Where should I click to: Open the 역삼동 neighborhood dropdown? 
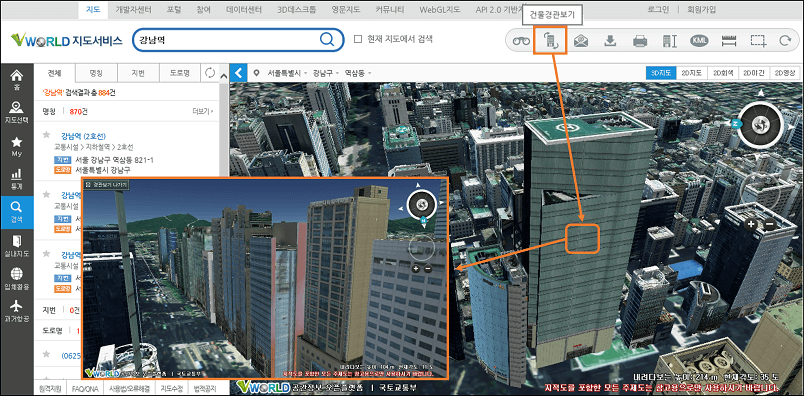(x=357, y=73)
